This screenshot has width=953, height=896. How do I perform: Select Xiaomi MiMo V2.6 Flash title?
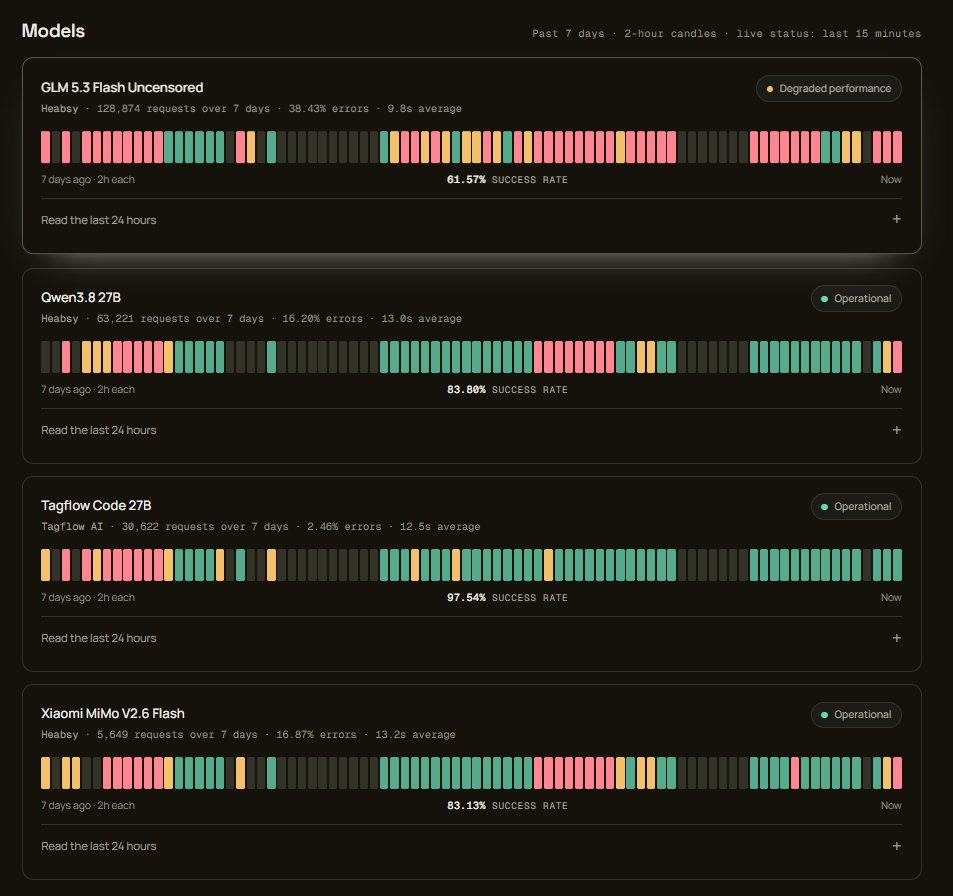(112, 713)
